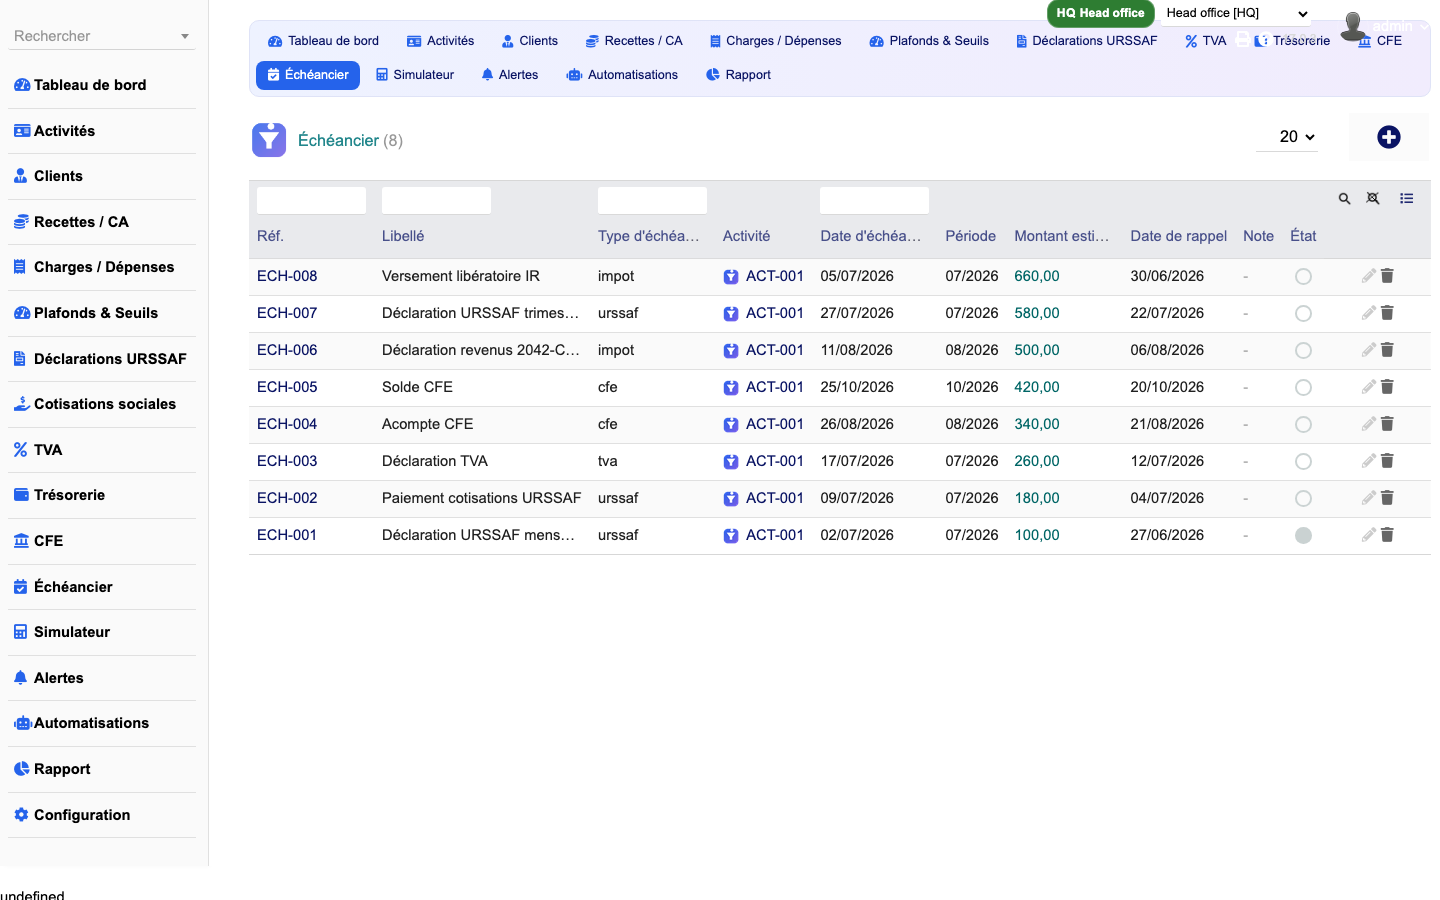1440x900 pixels.
Task: Open column selection list icon
Action: pyautogui.click(x=1406, y=199)
